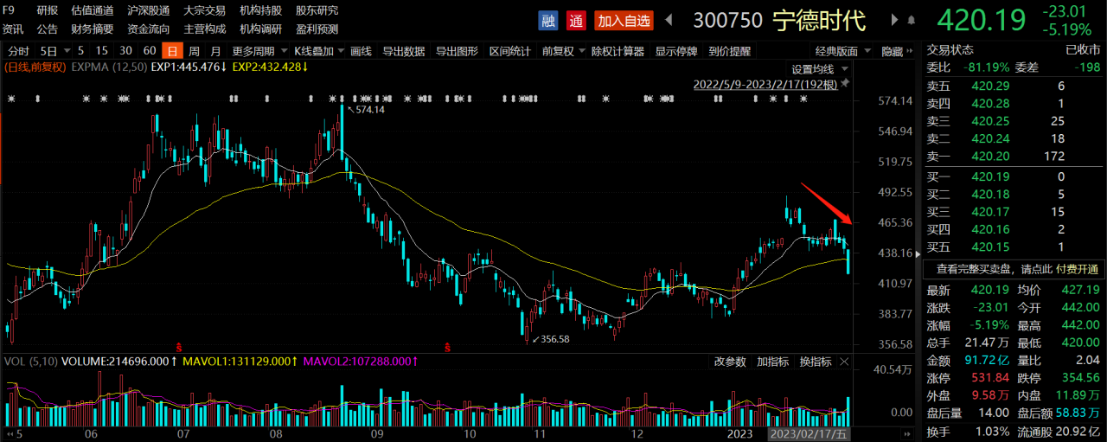Click 隐藏 to hide the side panel
Viewport: 1108px width, 442px height.
896,51
